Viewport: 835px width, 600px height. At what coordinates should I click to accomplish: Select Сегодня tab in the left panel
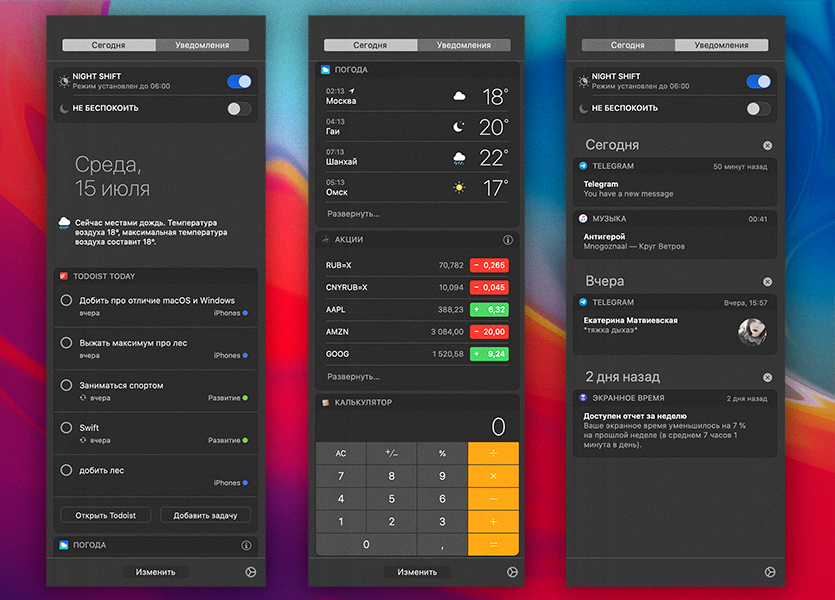pyautogui.click(x=109, y=45)
